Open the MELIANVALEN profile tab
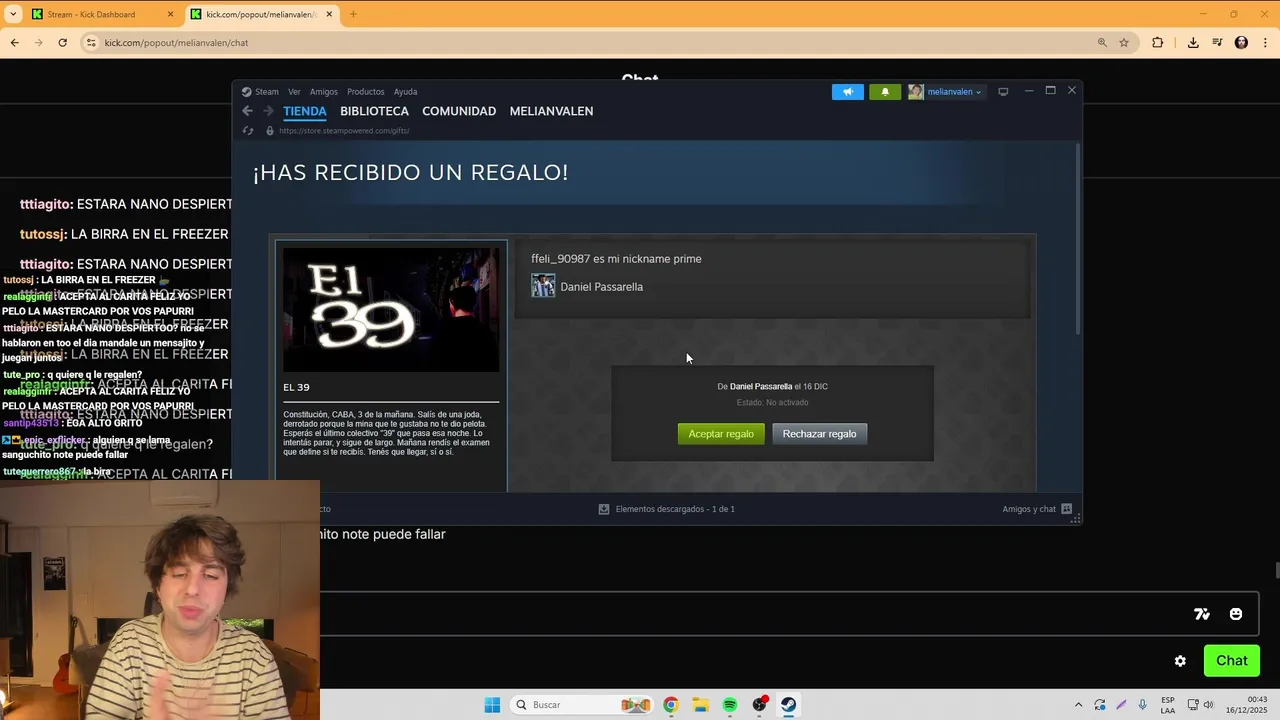This screenshot has height=720, width=1280. point(551,111)
